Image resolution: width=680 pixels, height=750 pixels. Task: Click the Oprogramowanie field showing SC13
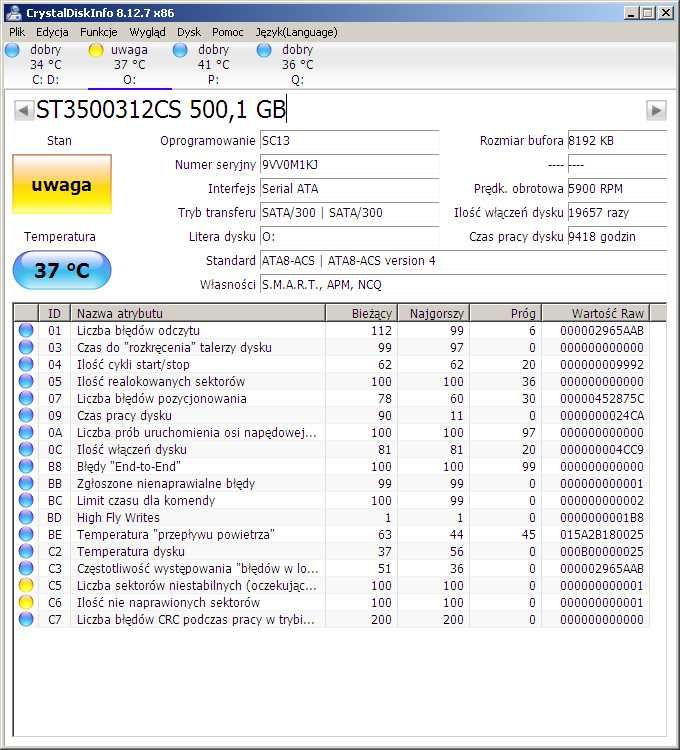coord(350,141)
